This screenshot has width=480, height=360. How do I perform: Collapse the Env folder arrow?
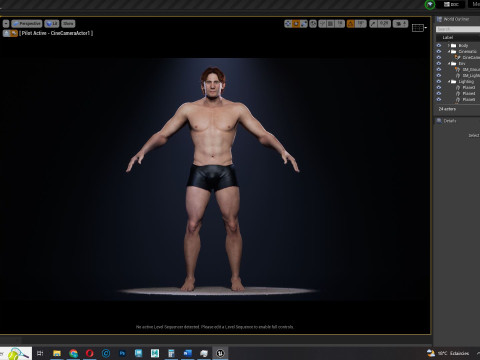coord(449,63)
